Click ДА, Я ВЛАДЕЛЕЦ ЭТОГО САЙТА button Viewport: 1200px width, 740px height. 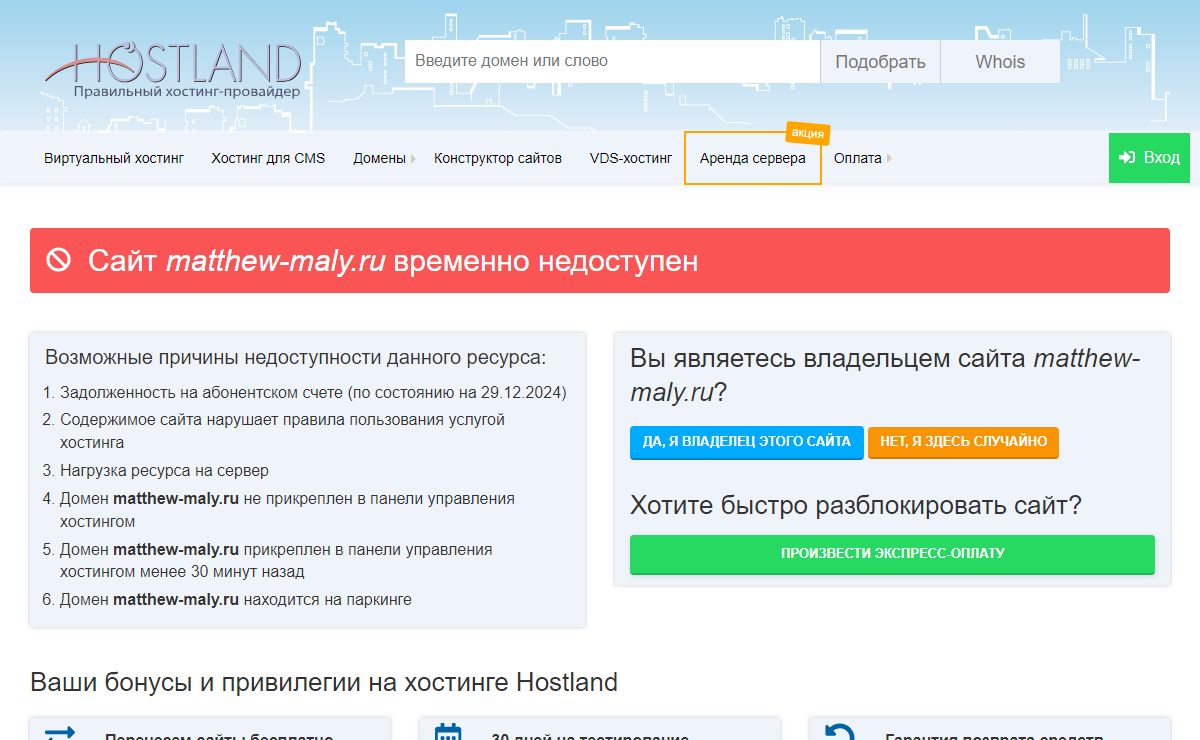[746, 442]
